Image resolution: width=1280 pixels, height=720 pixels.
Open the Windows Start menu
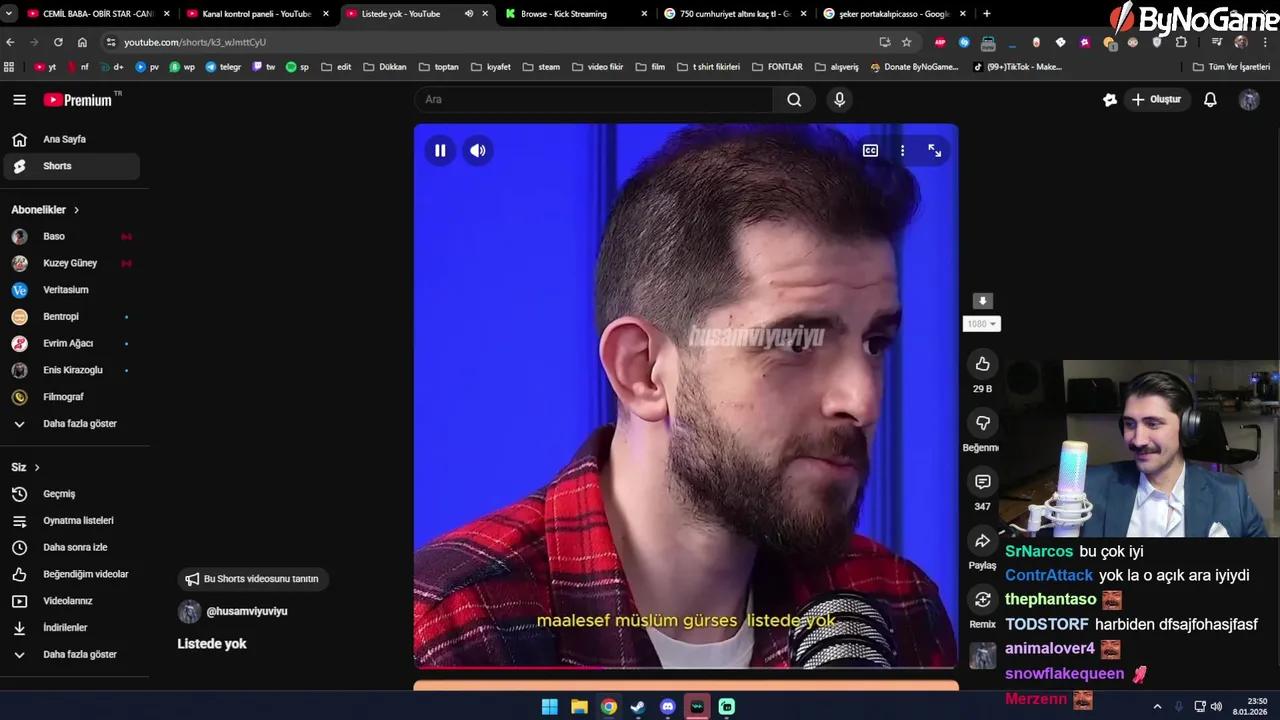pyautogui.click(x=550, y=707)
